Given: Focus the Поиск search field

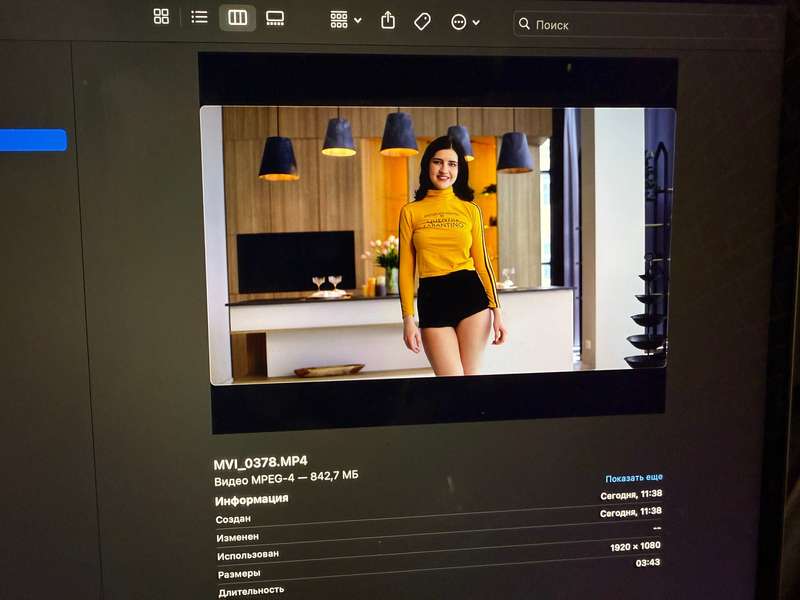Looking at the screenshot, I should (644, 24).
